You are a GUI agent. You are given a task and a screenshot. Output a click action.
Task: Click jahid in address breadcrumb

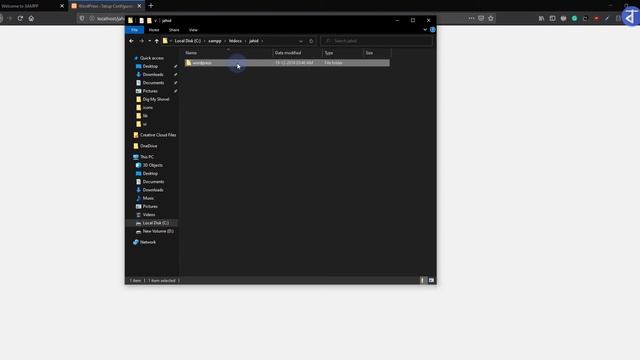(253, 41)
